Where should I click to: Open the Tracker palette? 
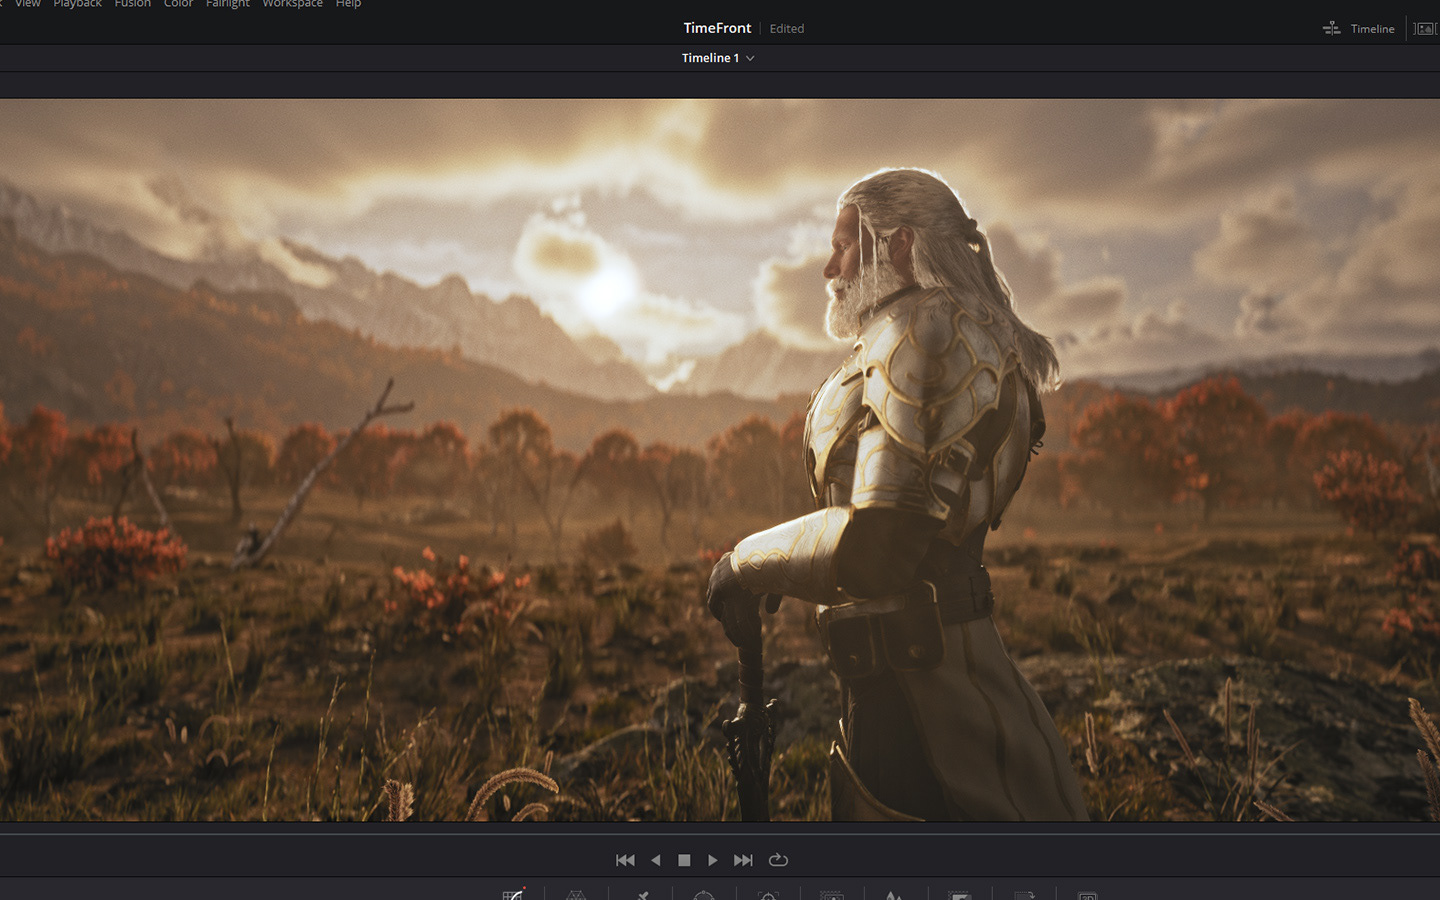[768, 894]
